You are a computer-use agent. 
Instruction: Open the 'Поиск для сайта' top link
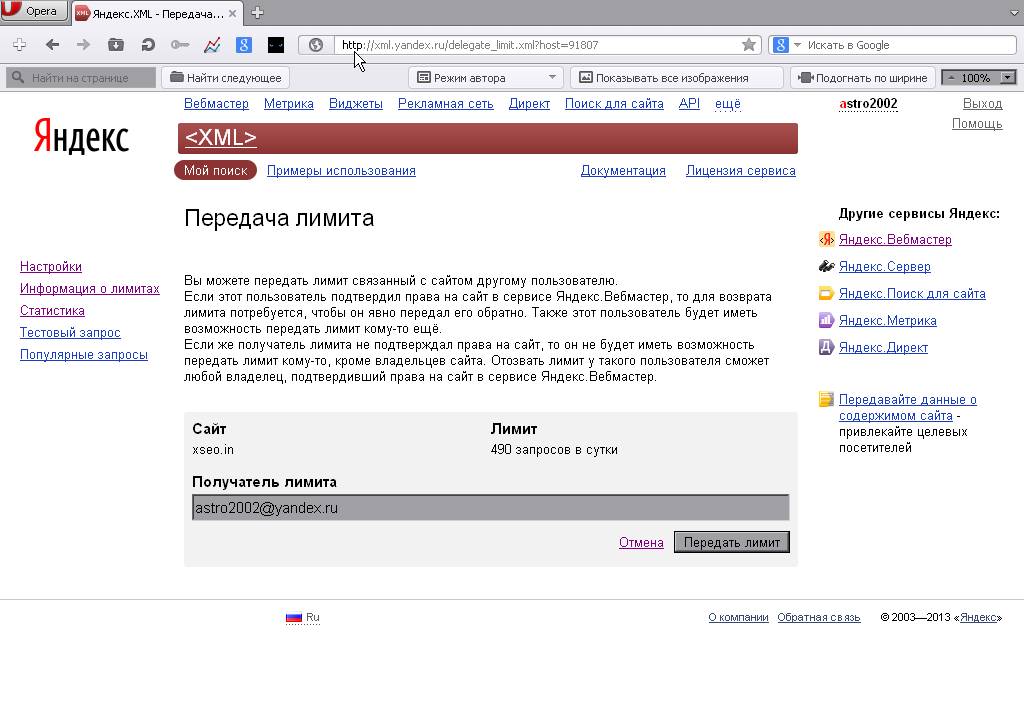click(614, 104)
